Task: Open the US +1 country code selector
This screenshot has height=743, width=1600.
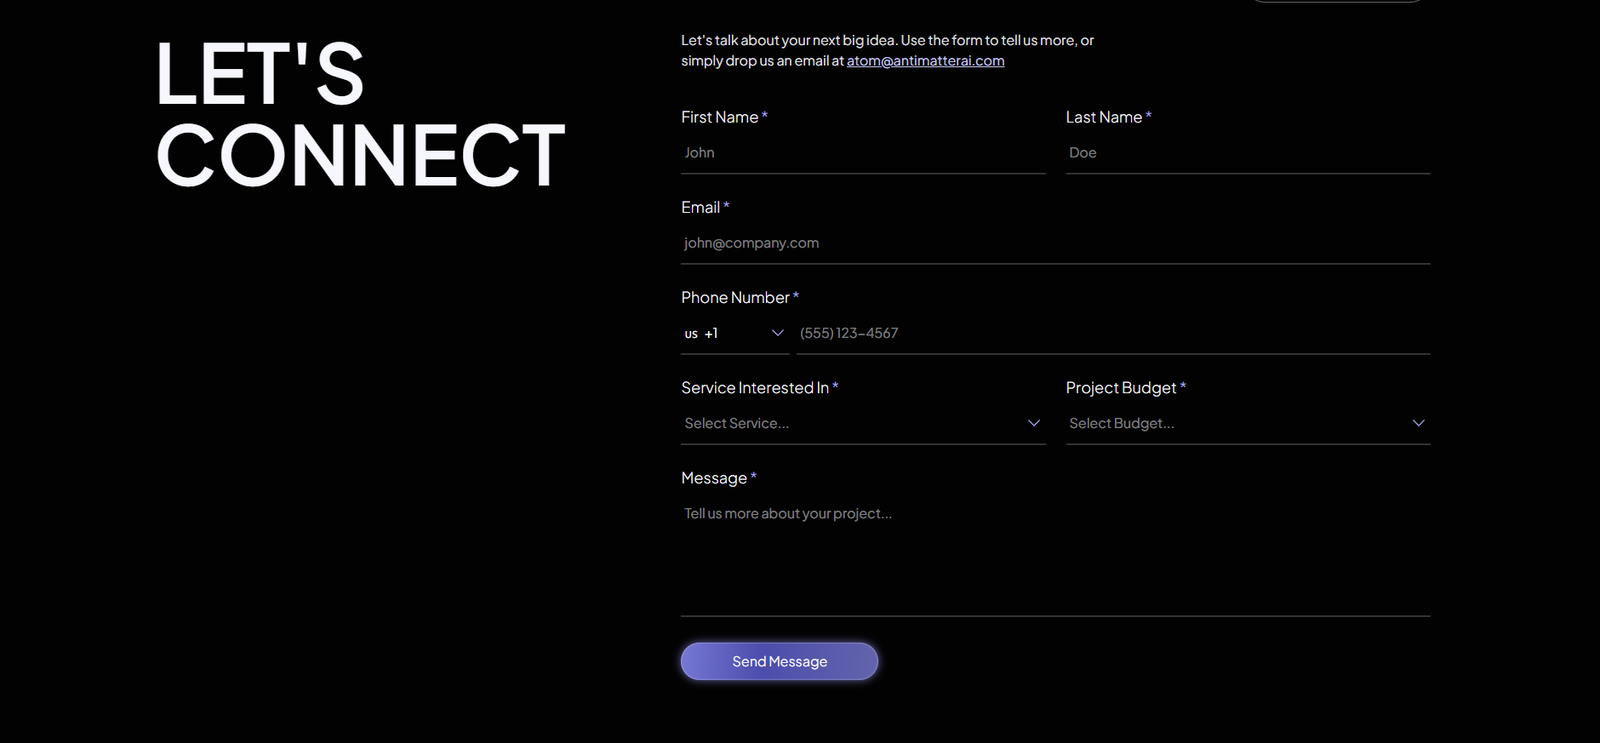Action: point(733,333)
